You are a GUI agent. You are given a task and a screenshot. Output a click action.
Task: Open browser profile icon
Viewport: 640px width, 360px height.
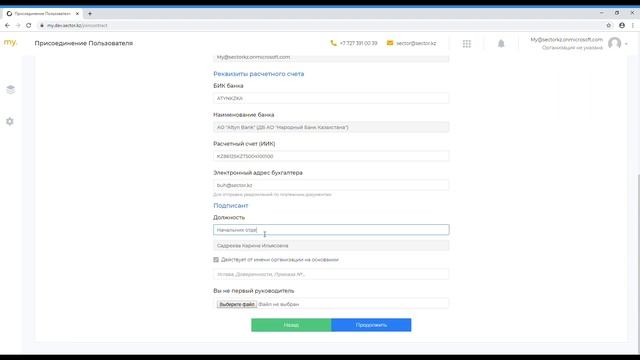[x=622, y=25]
